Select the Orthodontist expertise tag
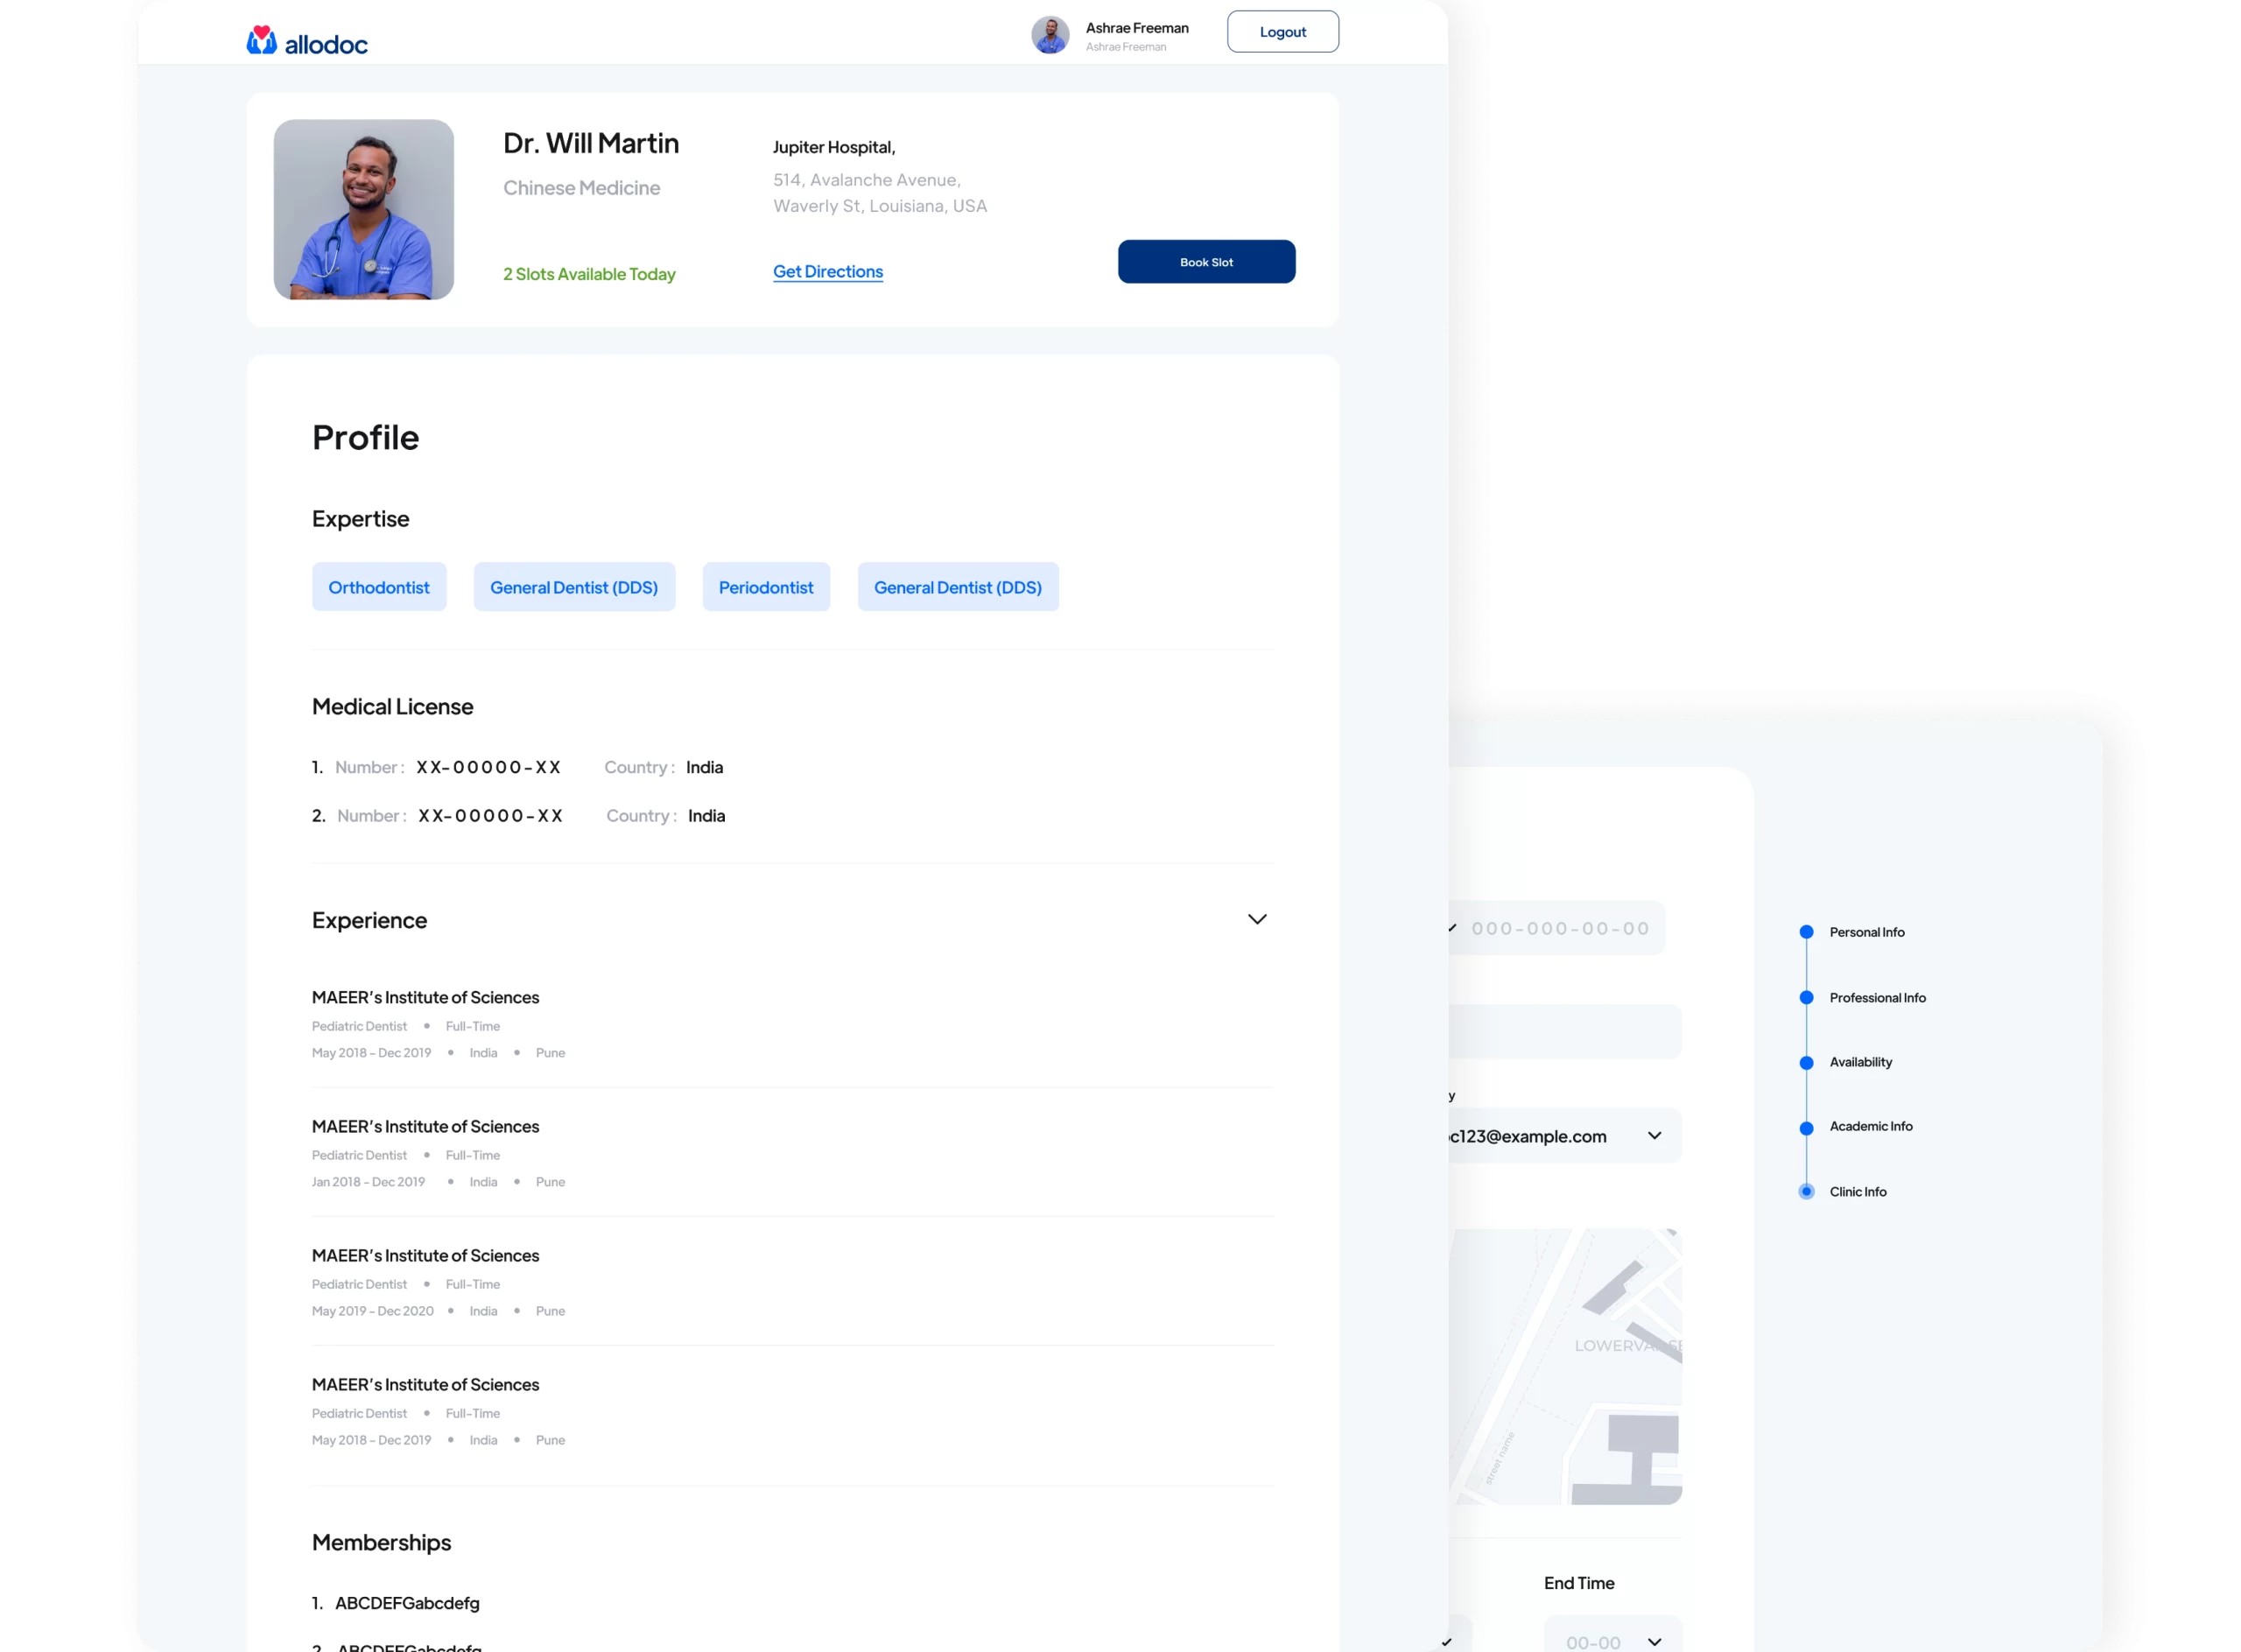Viewport: 2241px width, 1652px height. [x=379, y=587]
